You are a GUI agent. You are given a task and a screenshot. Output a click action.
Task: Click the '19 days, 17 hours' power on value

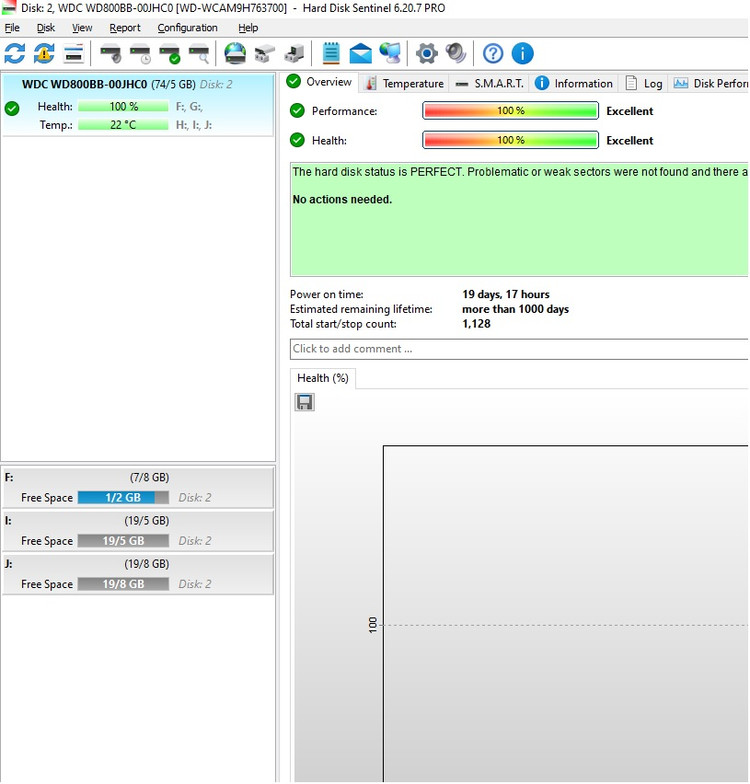(x=506, y=294)
